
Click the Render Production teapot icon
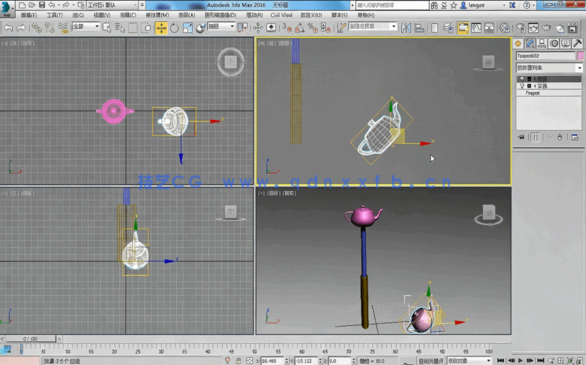pyautogui.click(x=546, y=28)
